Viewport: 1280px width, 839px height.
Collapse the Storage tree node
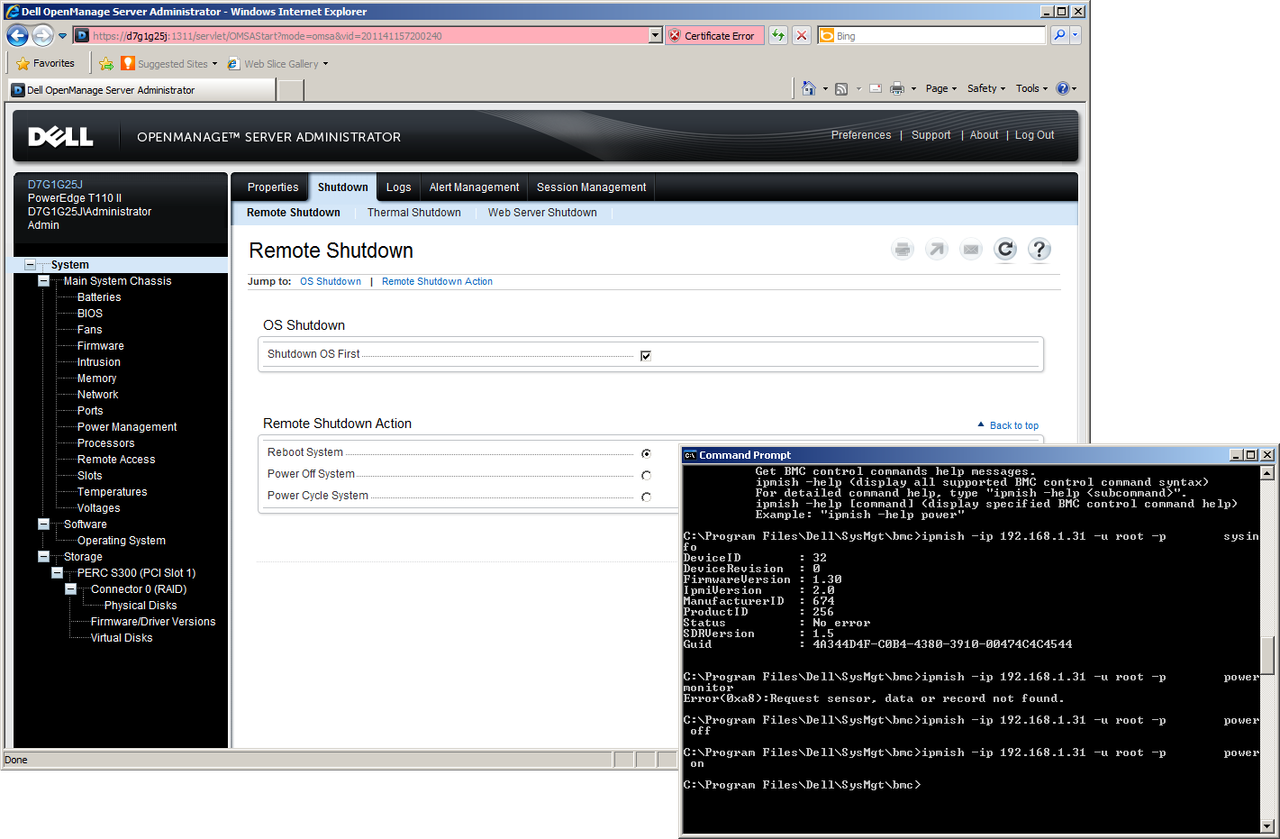pos(43,557)
